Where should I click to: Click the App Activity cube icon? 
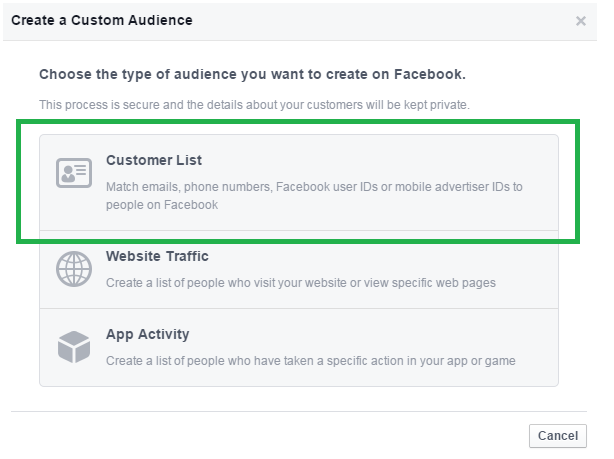coord(74,347)
